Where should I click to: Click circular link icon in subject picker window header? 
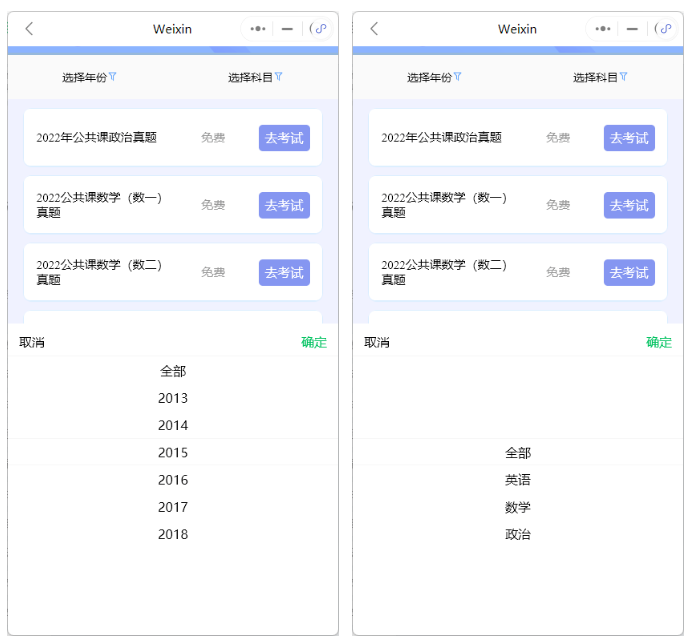[x=665, y=29]
